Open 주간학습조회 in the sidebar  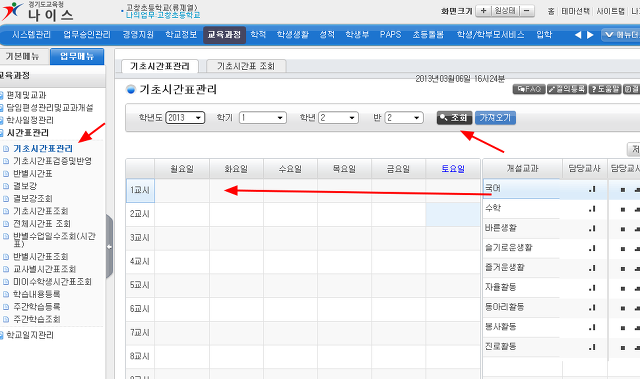click(x=37, y=319)
